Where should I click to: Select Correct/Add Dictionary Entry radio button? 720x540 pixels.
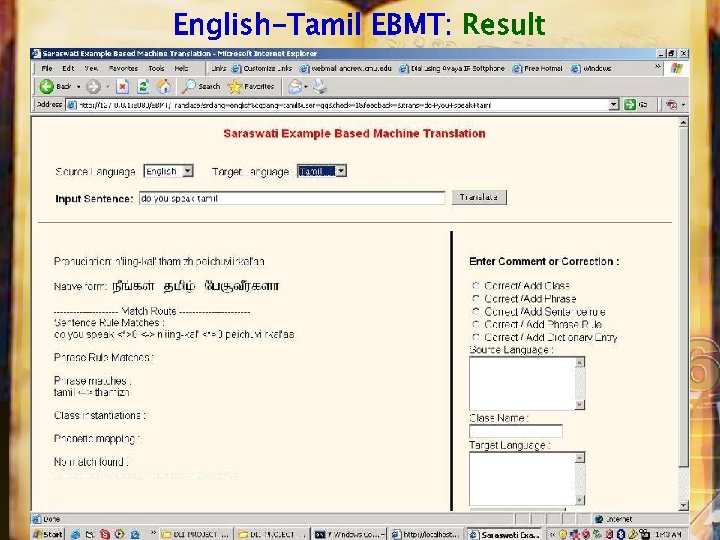[x=476, y=337]
